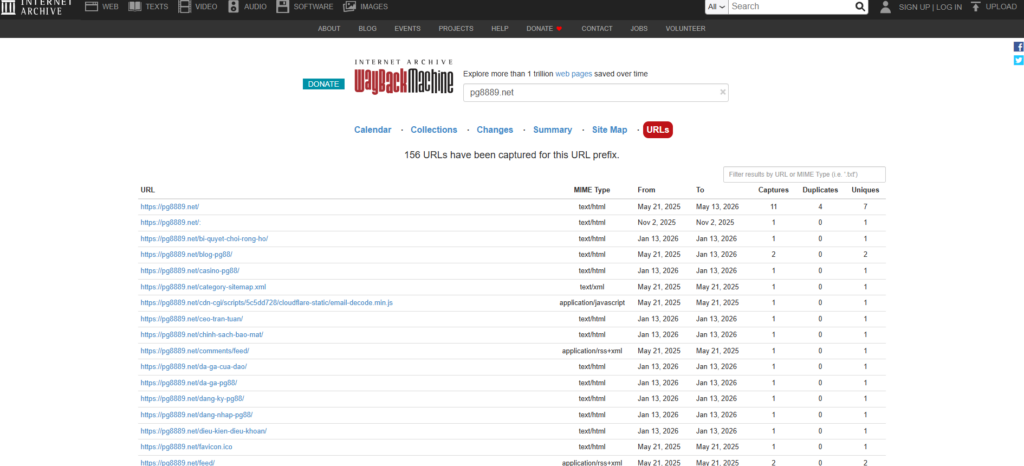Open the About menu item
The width and height of the screenshot is (1024, 466).
click(329, 29)
